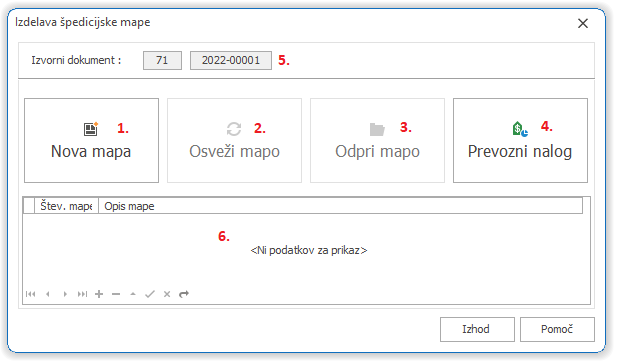Add new record with plus icon
The width and height of the screenshot is (617, 363).
coord(99,294)
